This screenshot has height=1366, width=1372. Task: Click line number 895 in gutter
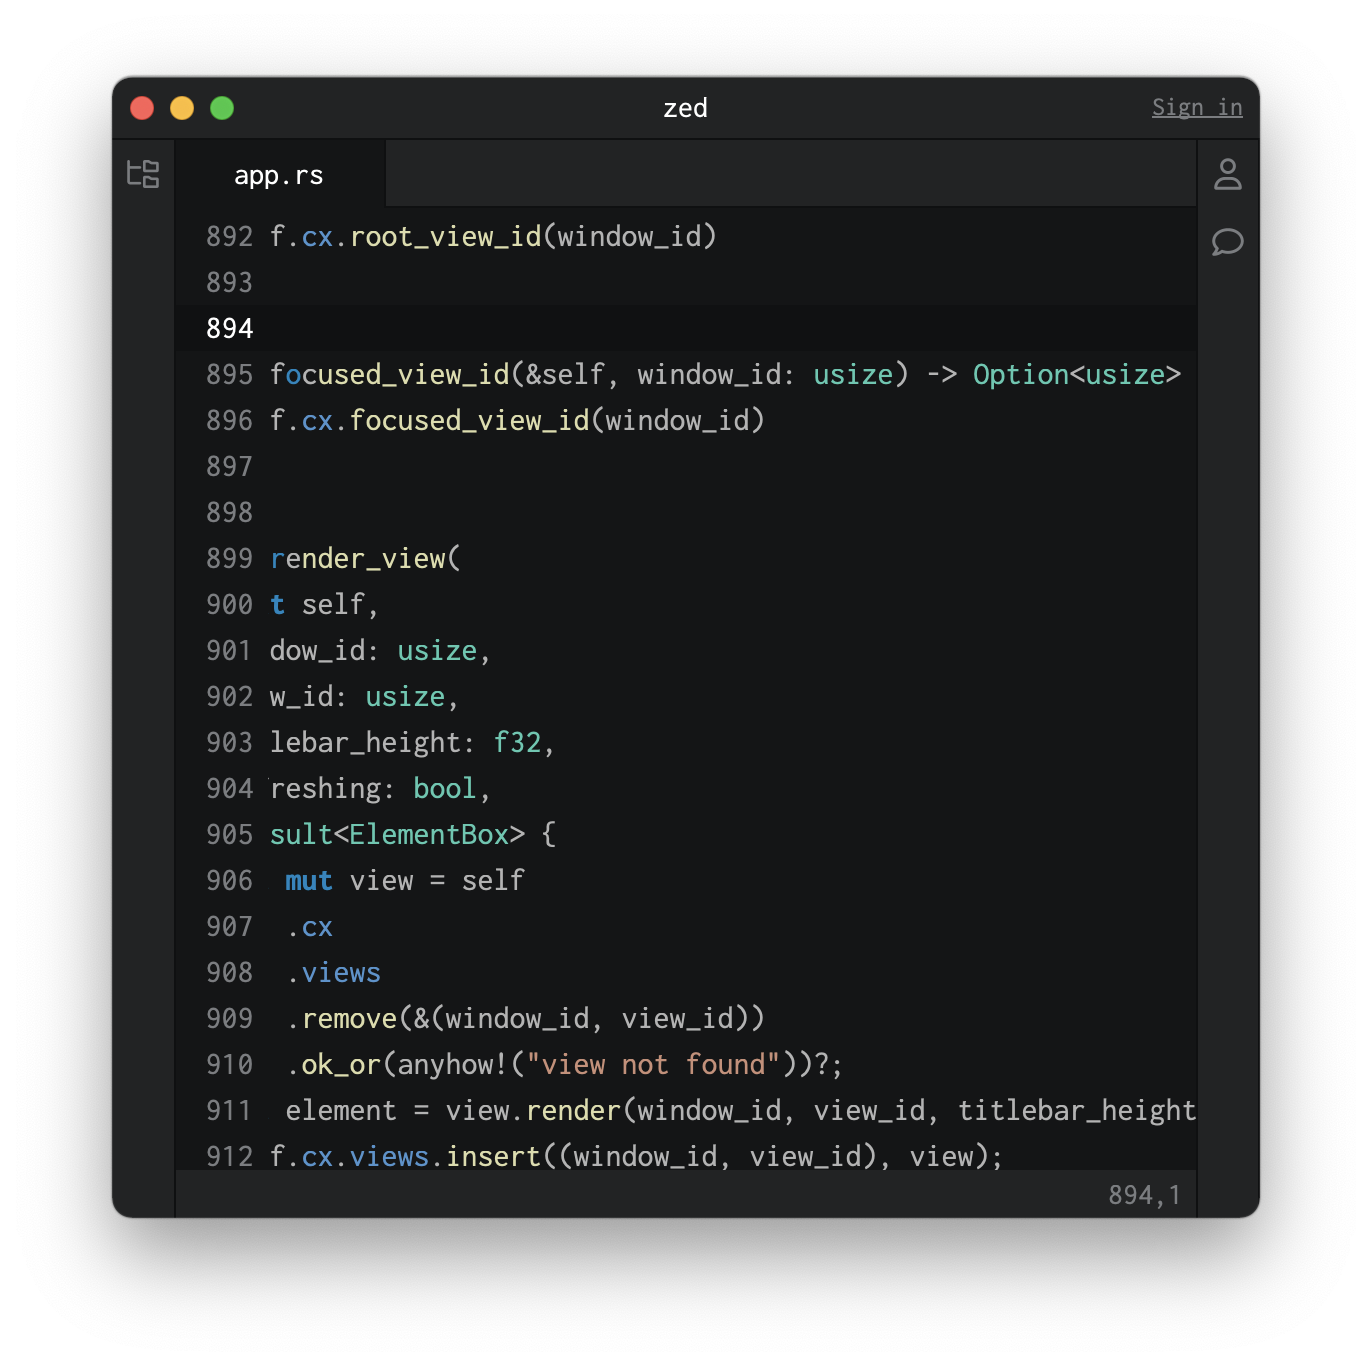229,375
